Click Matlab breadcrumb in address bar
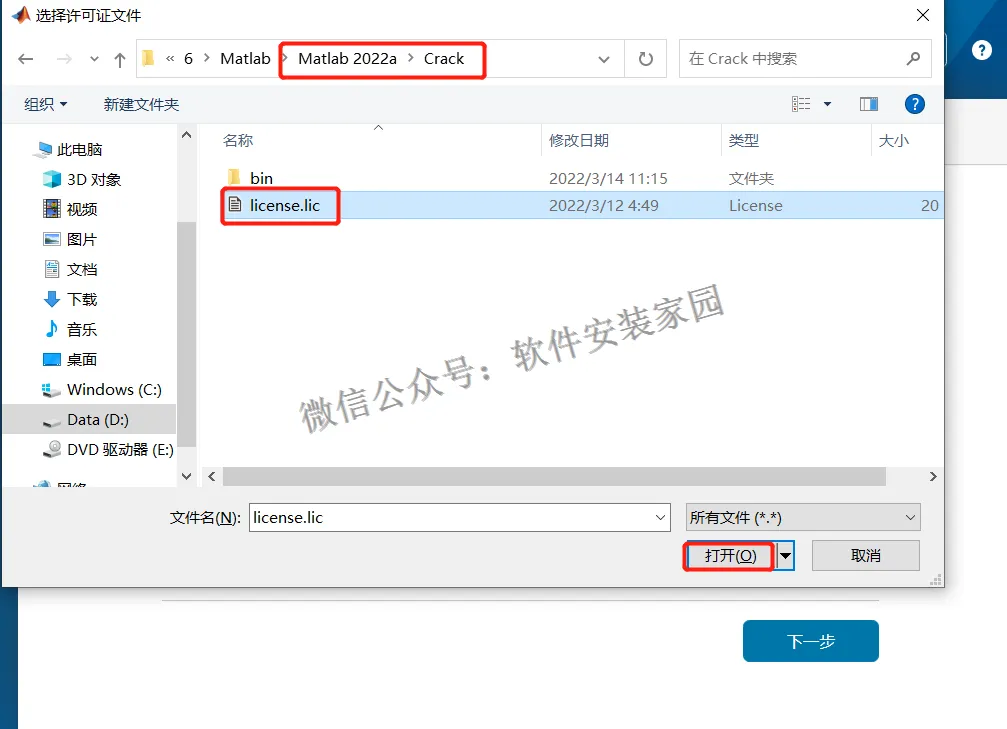The height and width of the screenshot is (729, 1007). tap(245, 59)
